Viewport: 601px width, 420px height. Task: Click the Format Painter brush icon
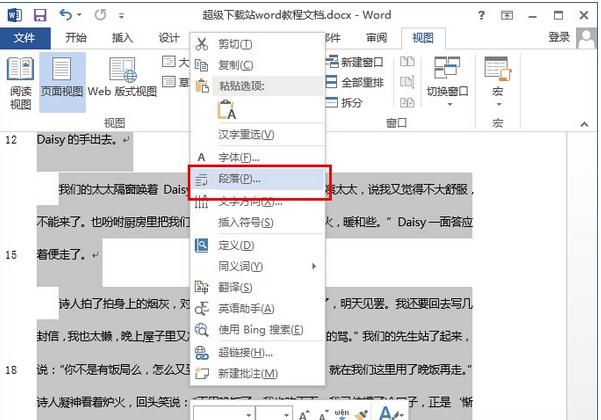[x=361, y=415]
